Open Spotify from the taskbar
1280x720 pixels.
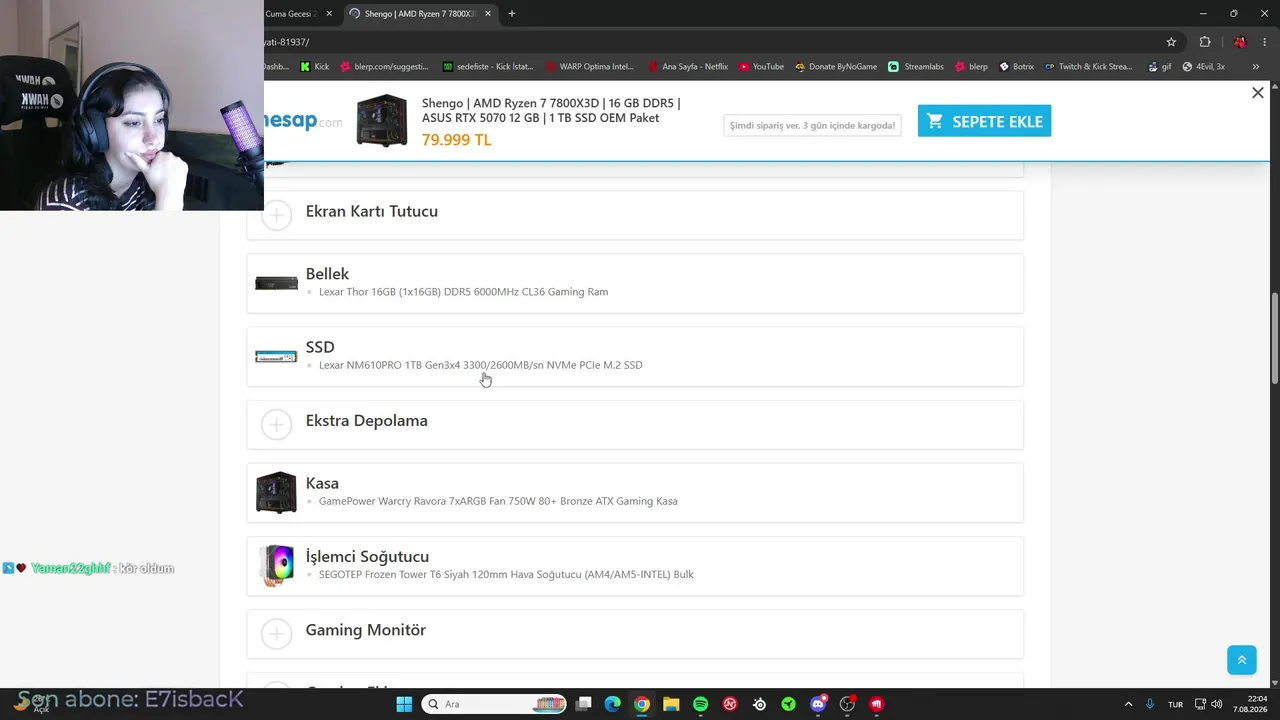pyautogui.click(x=701, y=704)
